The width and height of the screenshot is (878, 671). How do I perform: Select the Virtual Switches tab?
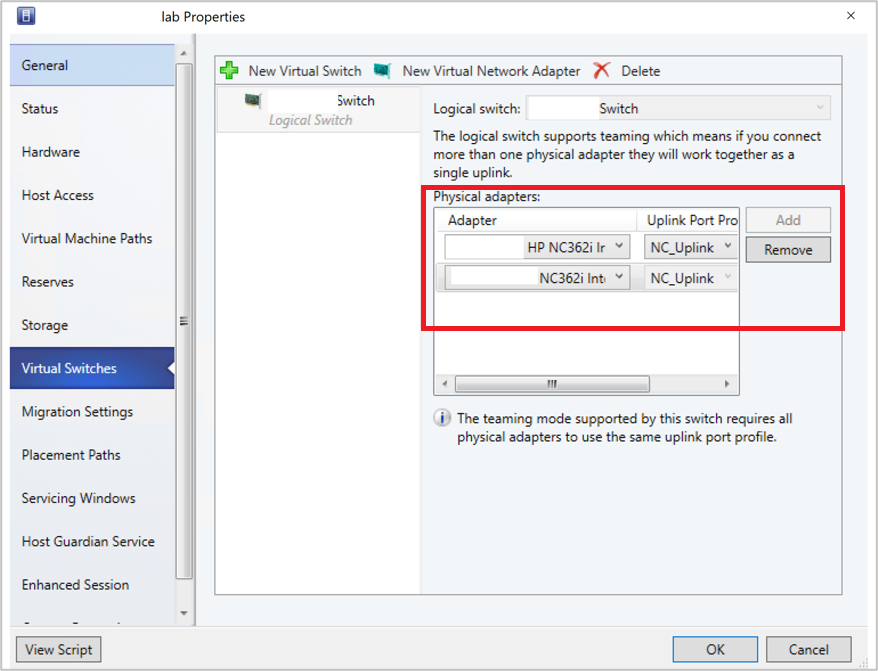click(x=92, y=368)
